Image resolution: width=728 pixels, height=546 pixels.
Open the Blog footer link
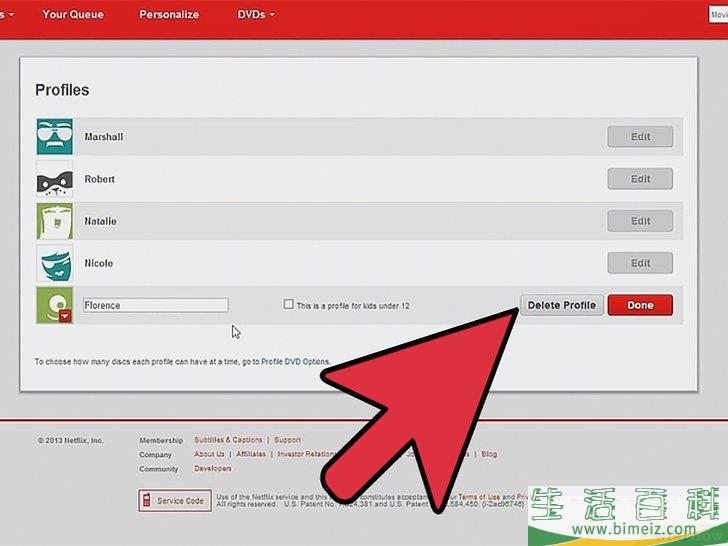(489, 454)
